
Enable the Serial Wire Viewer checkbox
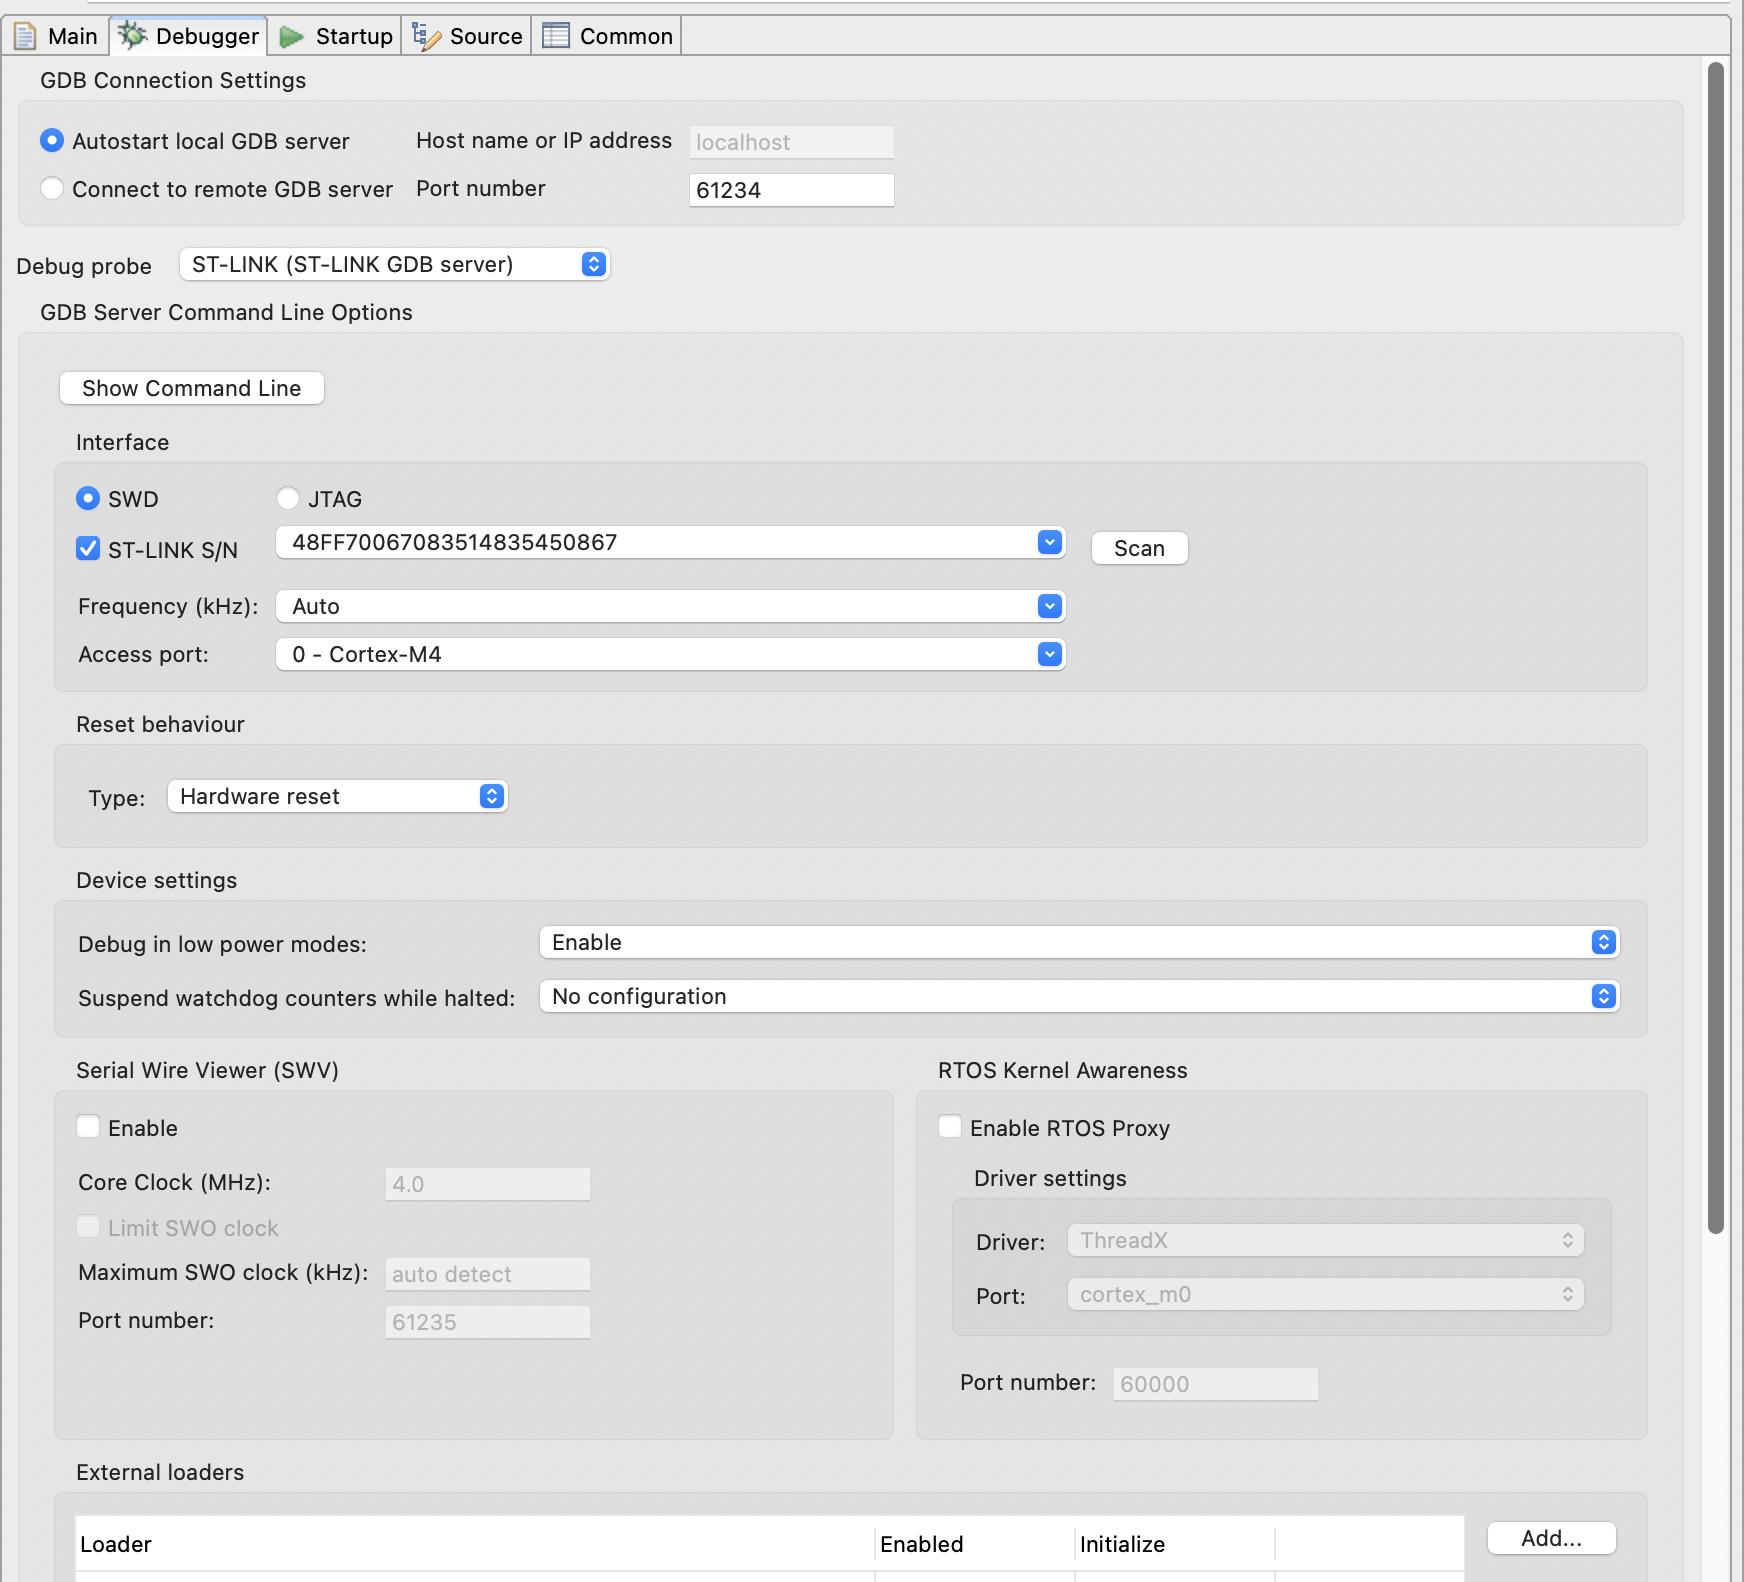88,1127
